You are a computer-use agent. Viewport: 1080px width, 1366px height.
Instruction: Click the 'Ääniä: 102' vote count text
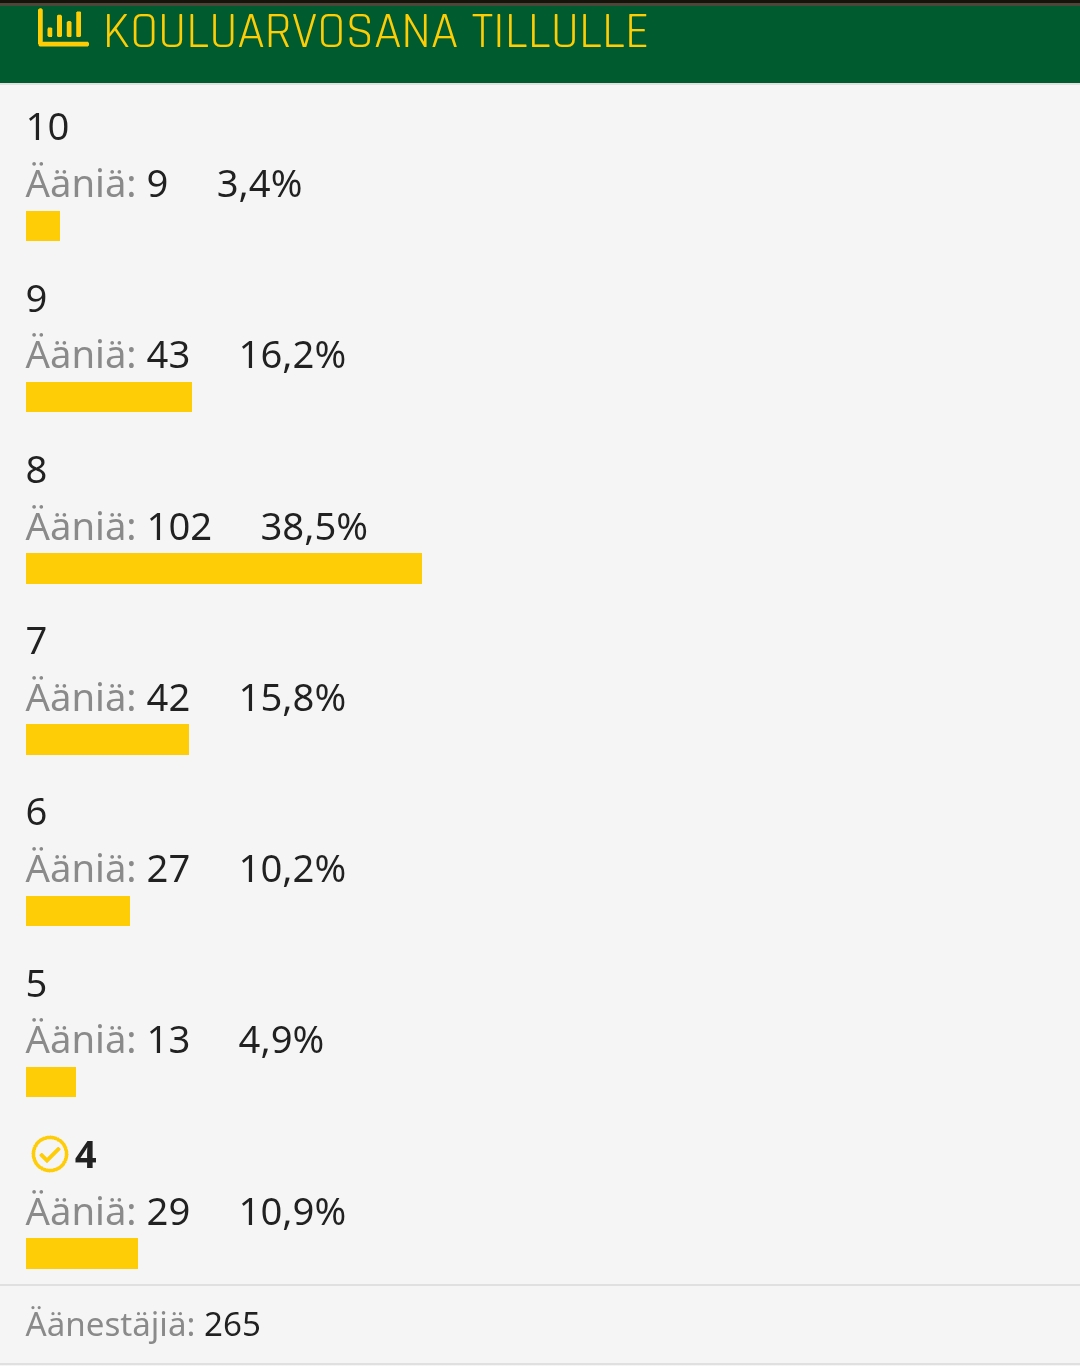tap(119, 527)
